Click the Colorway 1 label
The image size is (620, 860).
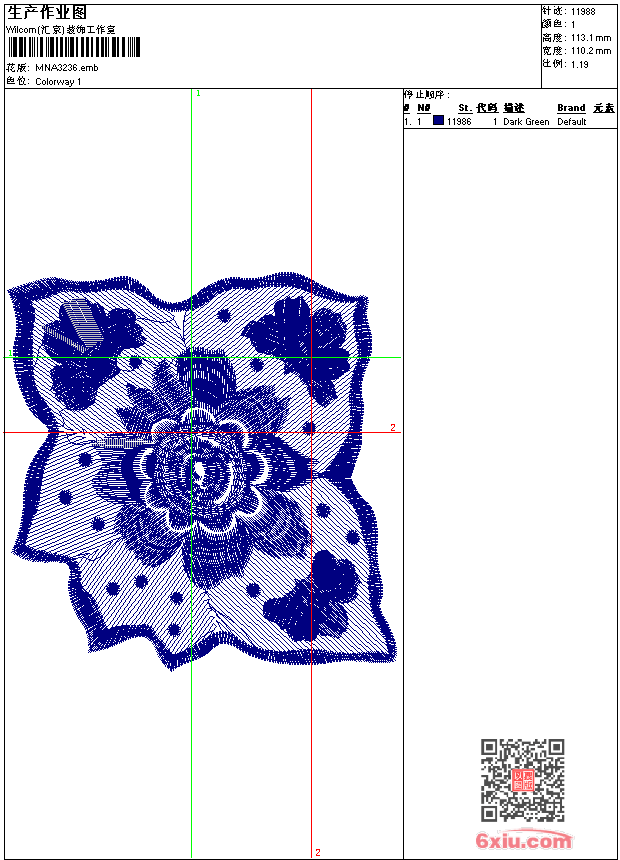click(x=58, y=82)
